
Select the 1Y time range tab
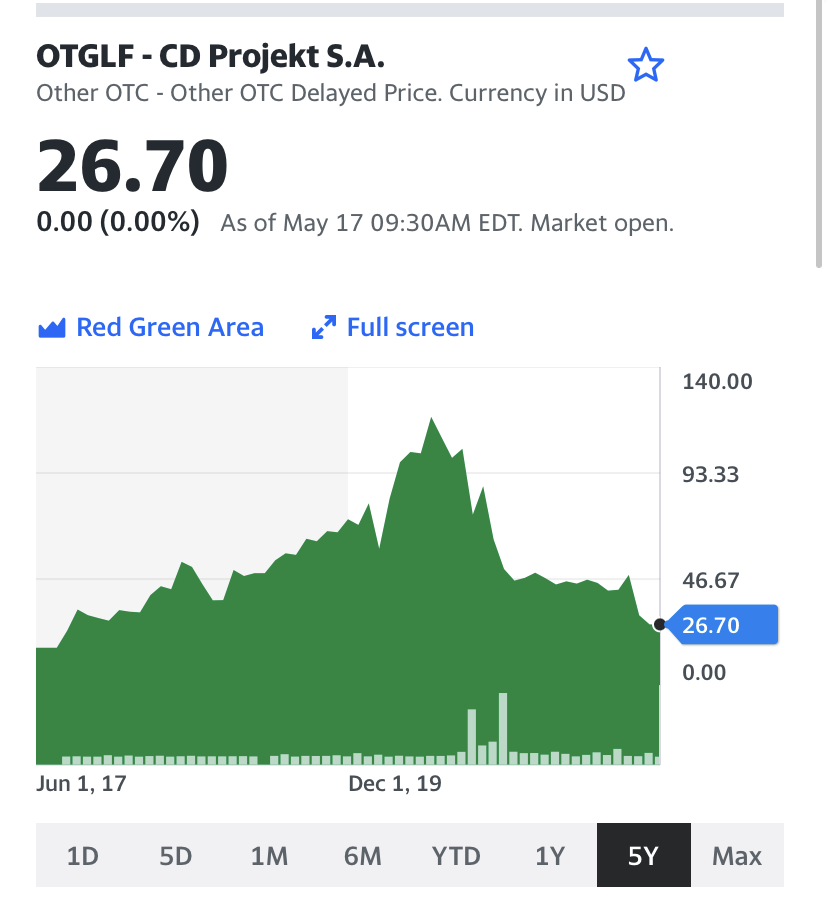[x=549, y=856]
